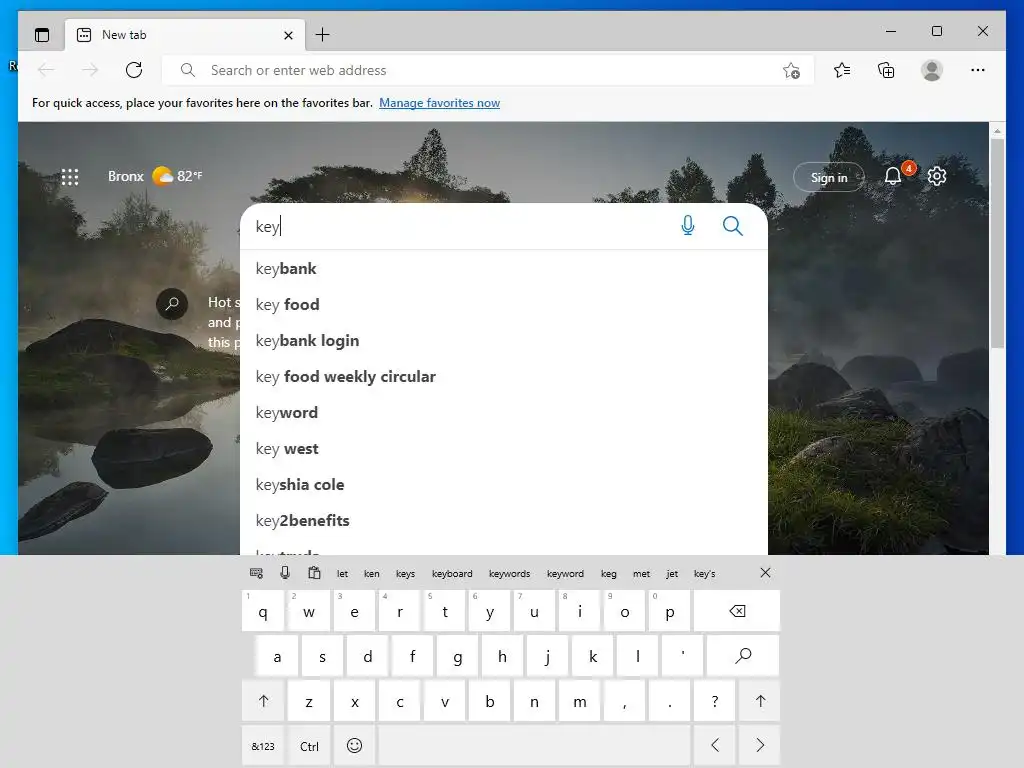Tap the keyboard search key
Screen dimensions: 1024x768
743,656
